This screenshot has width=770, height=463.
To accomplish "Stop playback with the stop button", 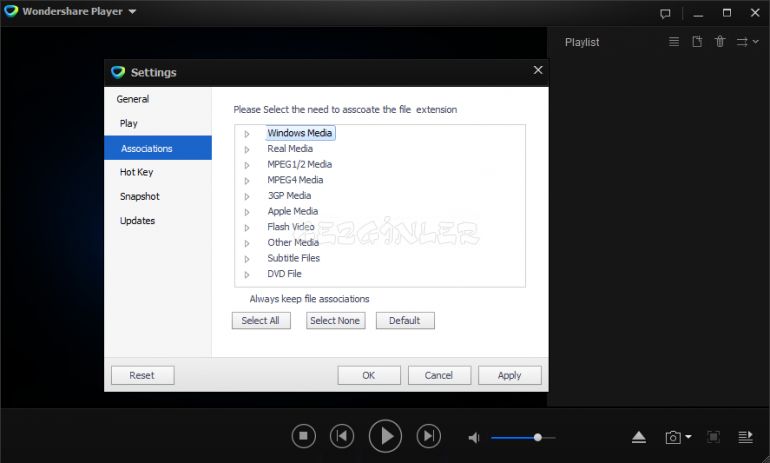I will (x=303, y=436).
